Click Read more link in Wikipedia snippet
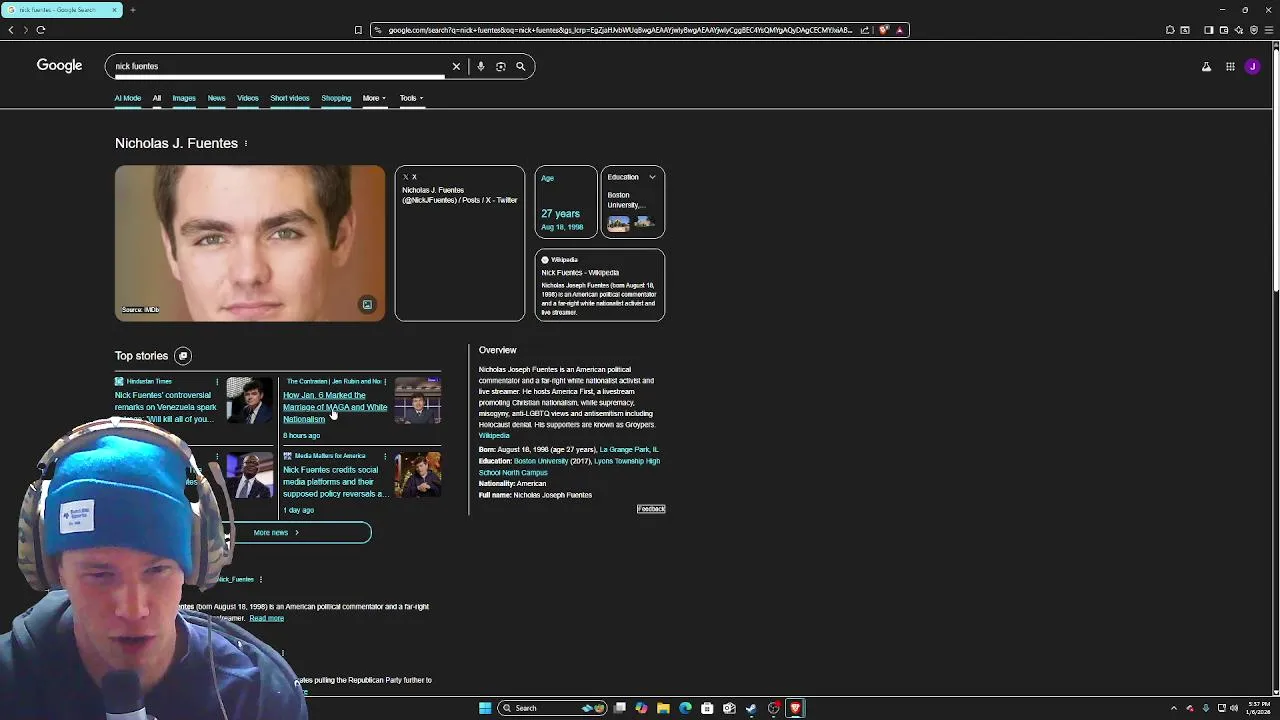Image resolution: width=1280 pixels, height=720 pixels. pos(267,618)
